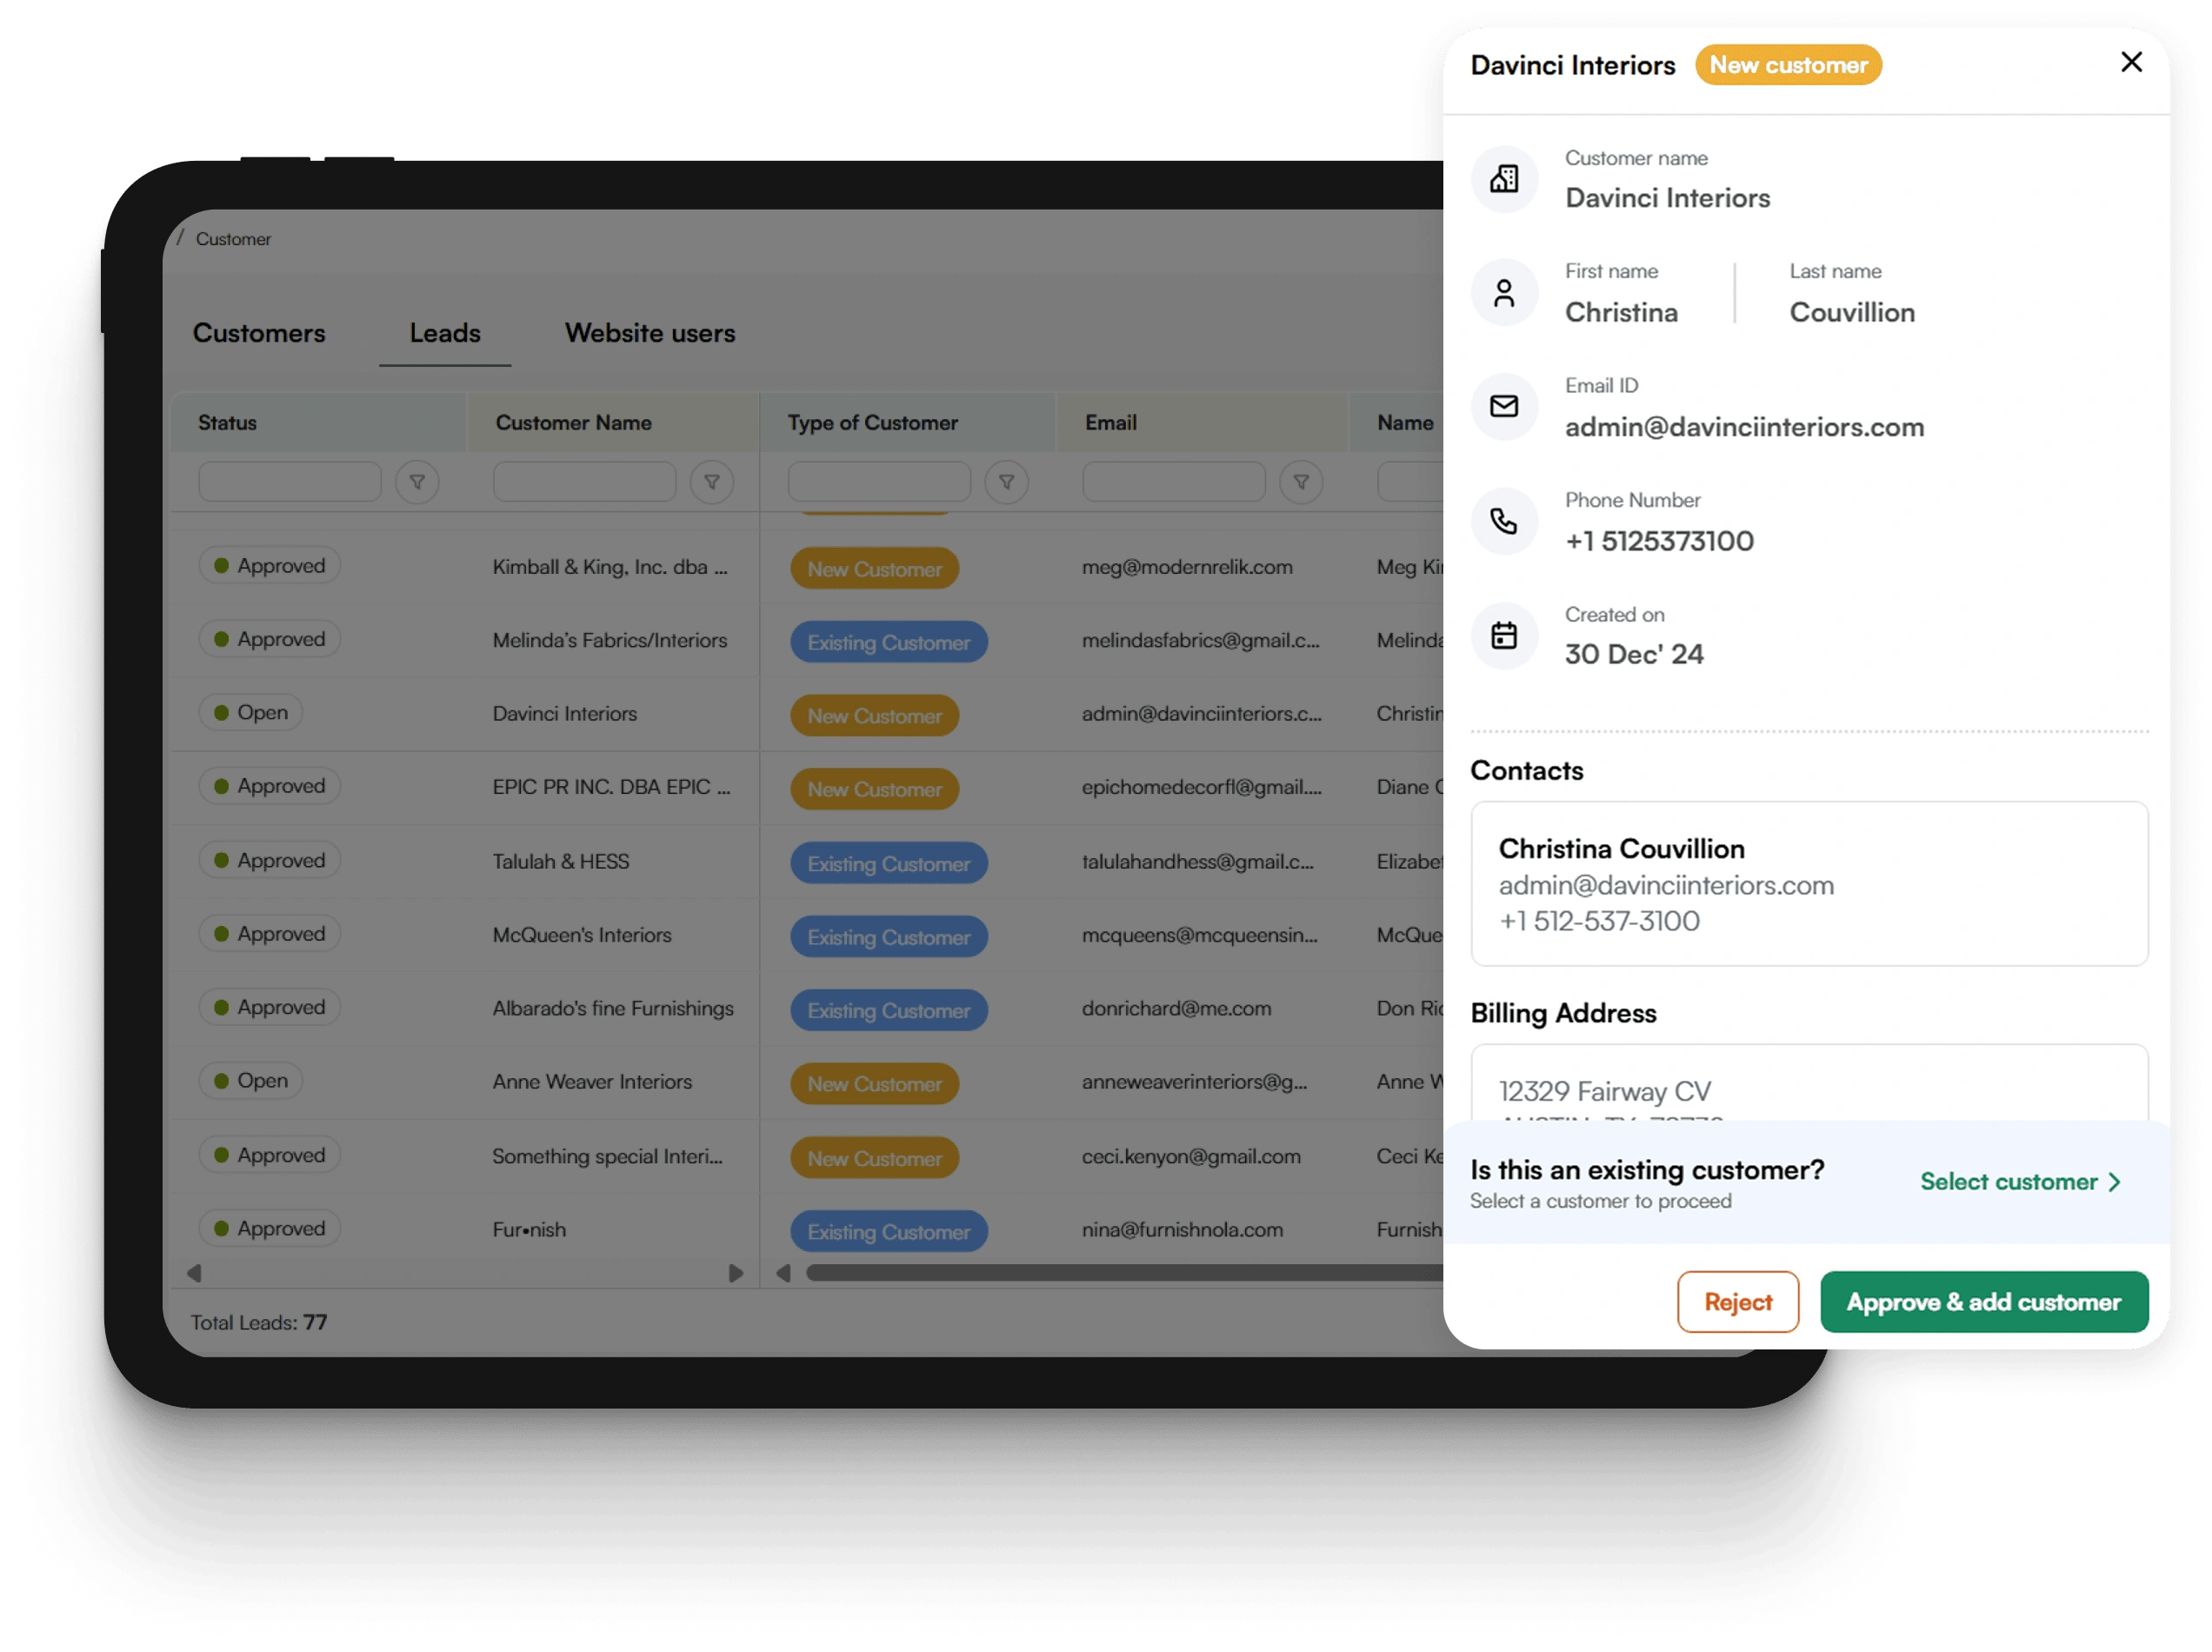Click the phone icon beside Phone Number
The image size is (2212, 1652).
point(1503,521)
